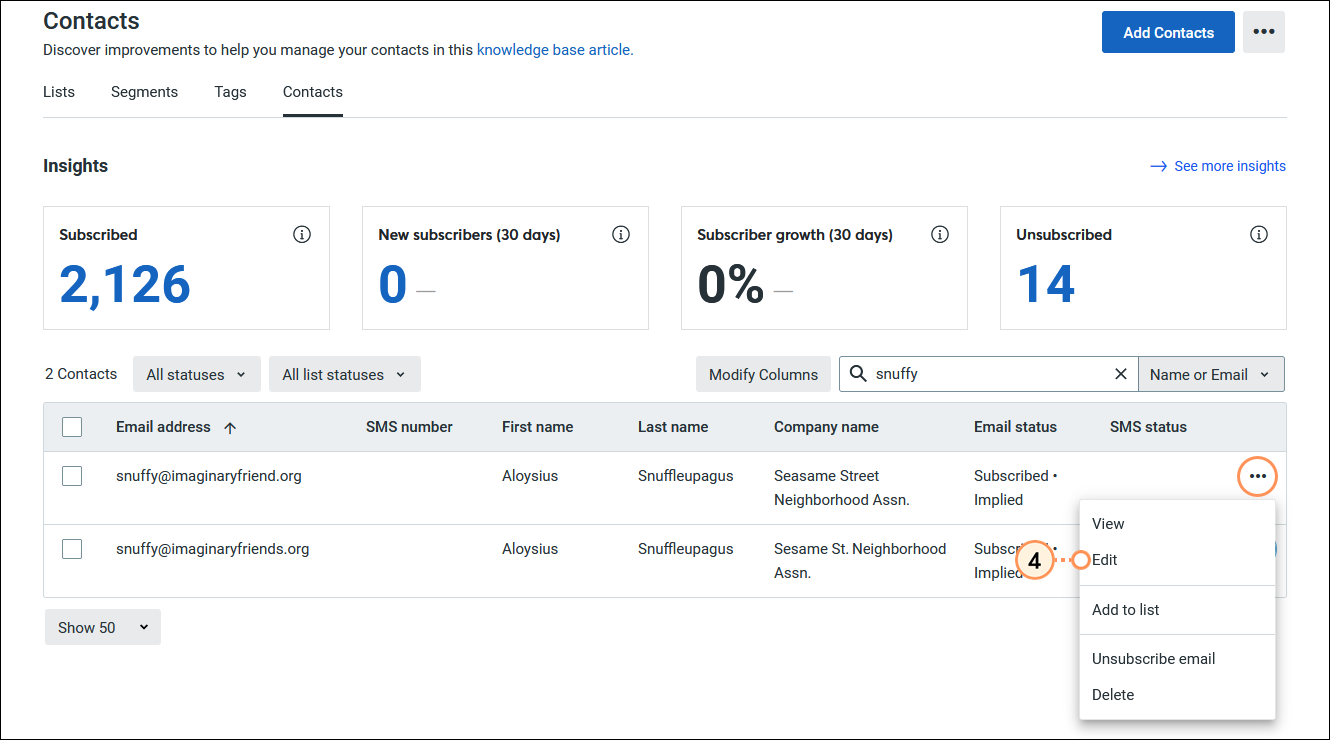
Task: Sort by Email address arrow
Action: coord(230,427)
